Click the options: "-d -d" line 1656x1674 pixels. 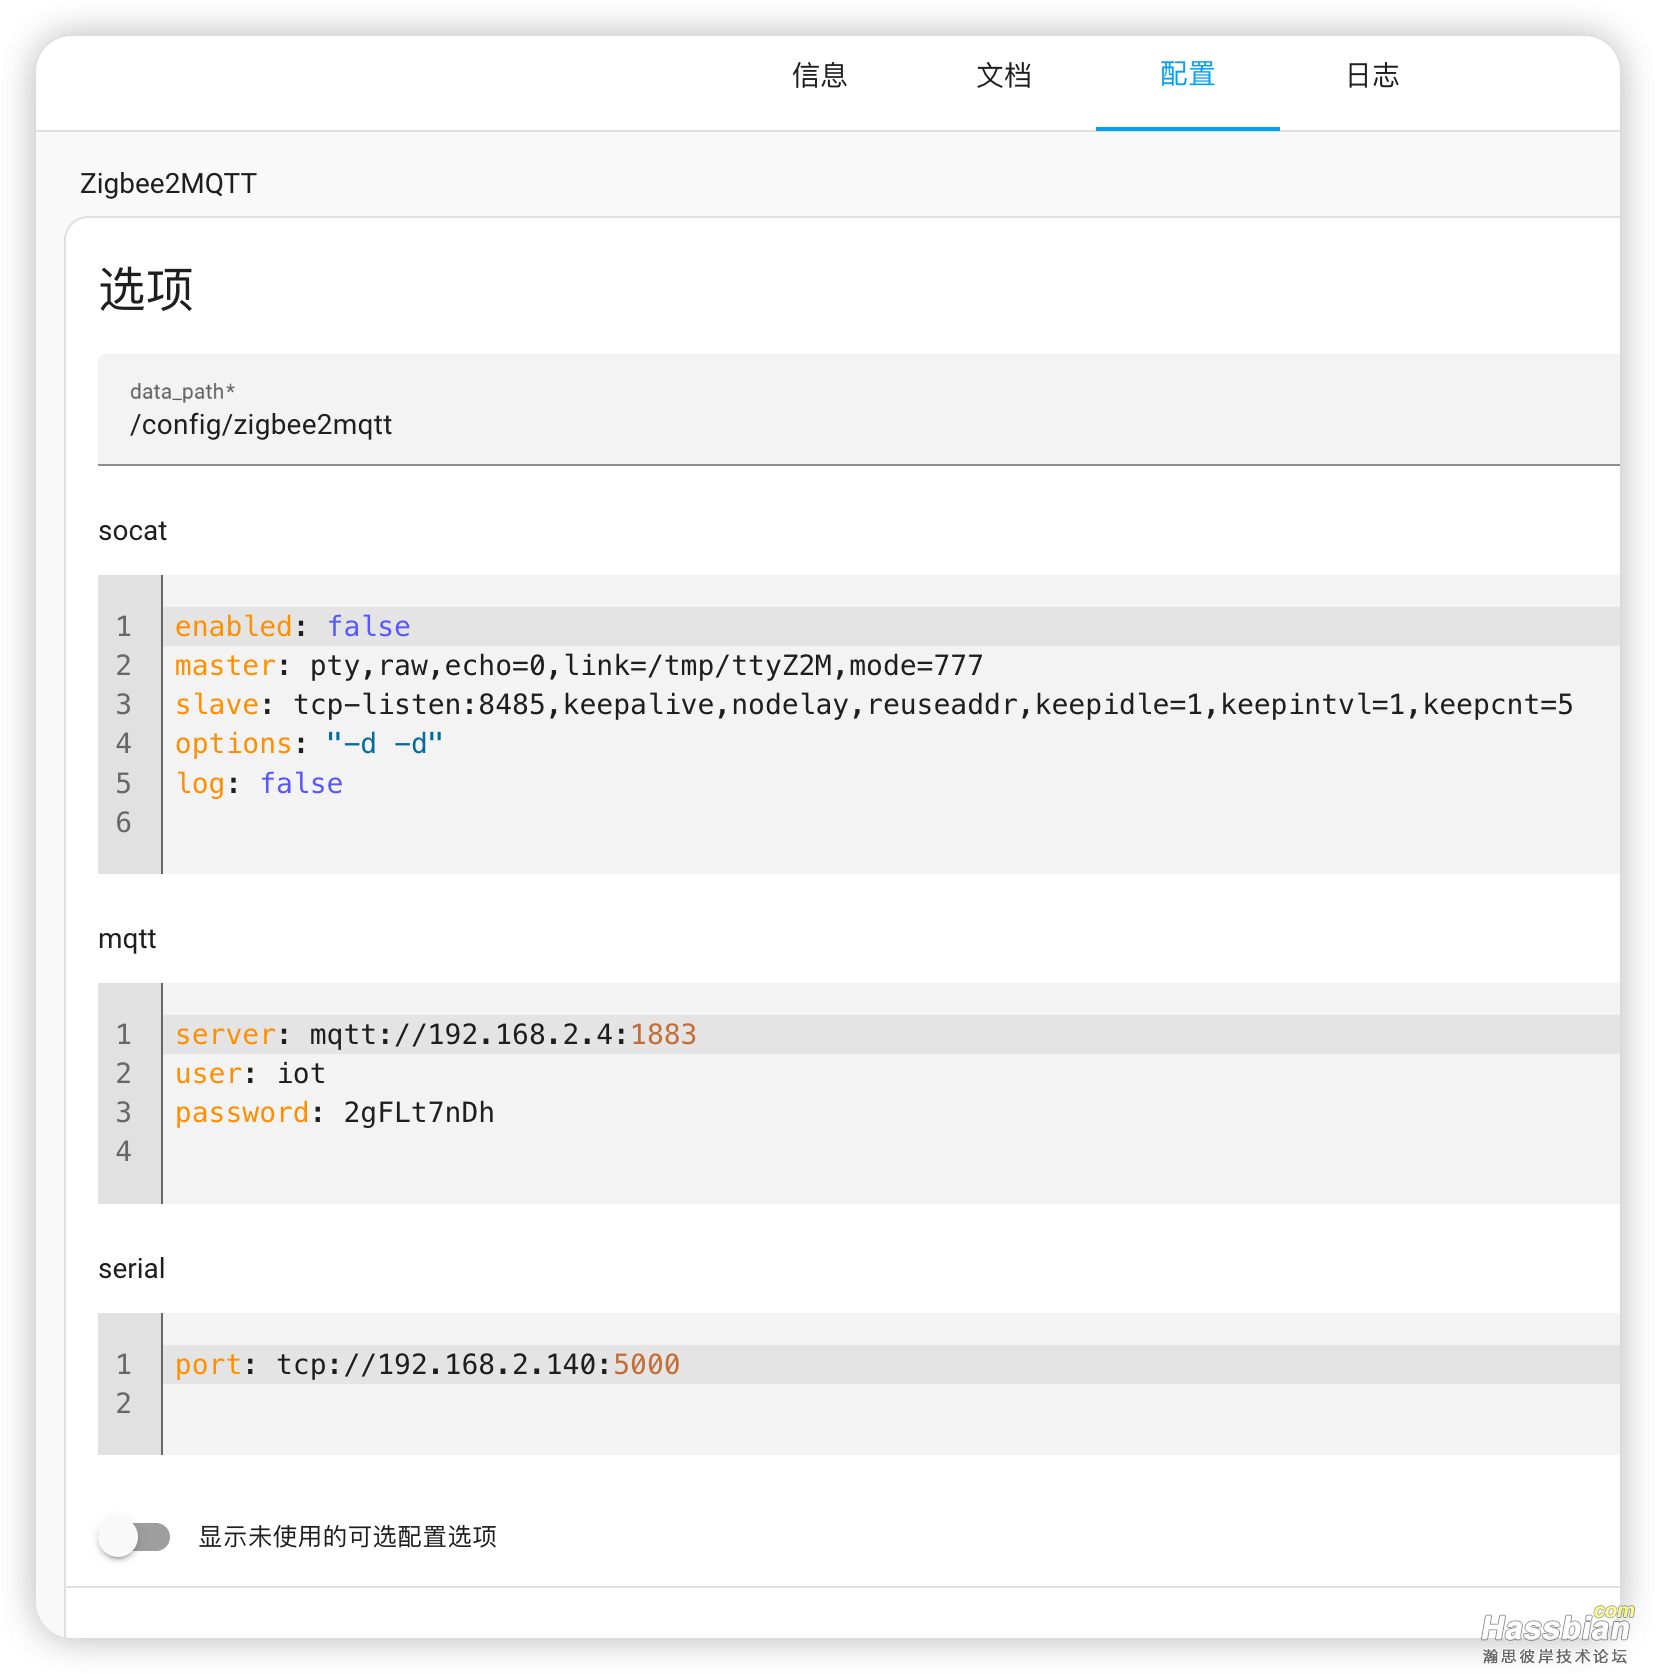coord(891,743)
